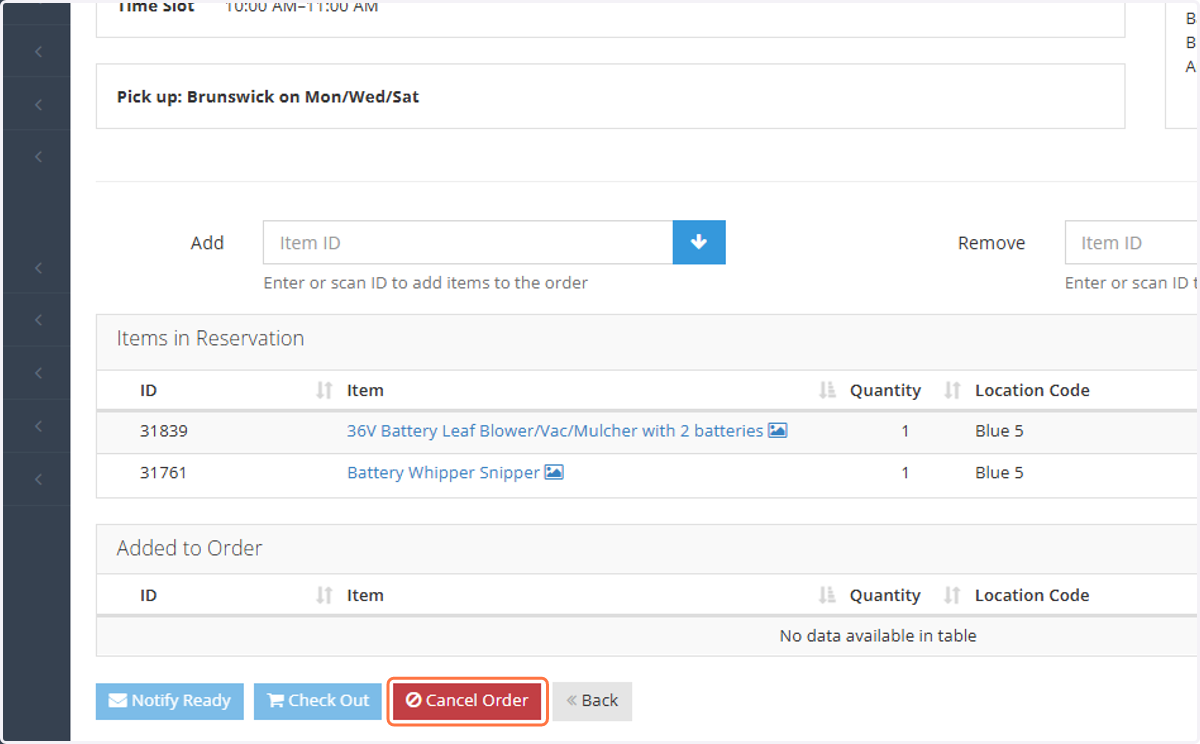Click the envelope icon on Notify Ready
1200x744 pixels.
click(117, 701)
